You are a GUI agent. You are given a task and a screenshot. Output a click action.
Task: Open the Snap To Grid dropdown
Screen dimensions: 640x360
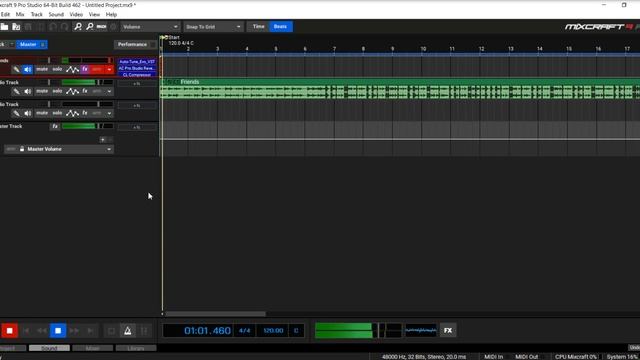pyautogui.click(x=213, y=27)
